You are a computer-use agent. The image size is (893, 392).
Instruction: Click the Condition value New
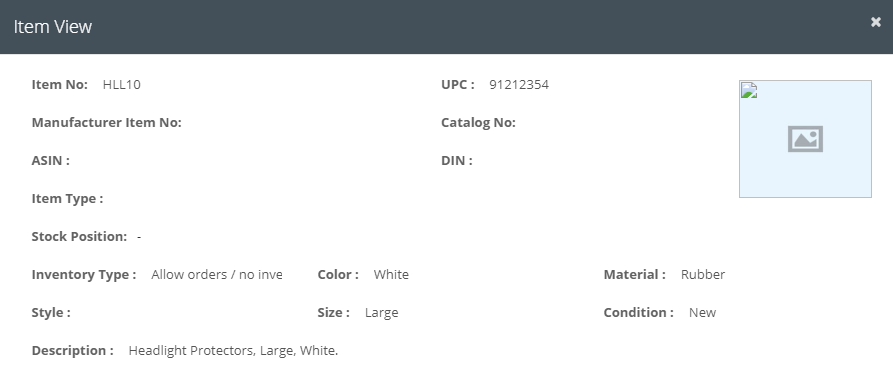coord(702,313)
